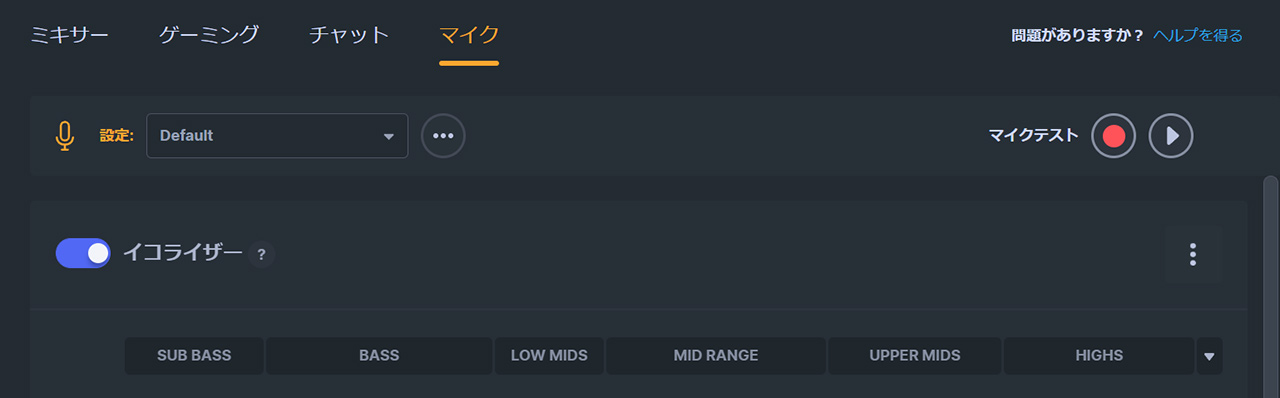Open the three-dot options next to Default
Image resolution: width=1280 pixels, height=398 pixels.
(443, 136)
